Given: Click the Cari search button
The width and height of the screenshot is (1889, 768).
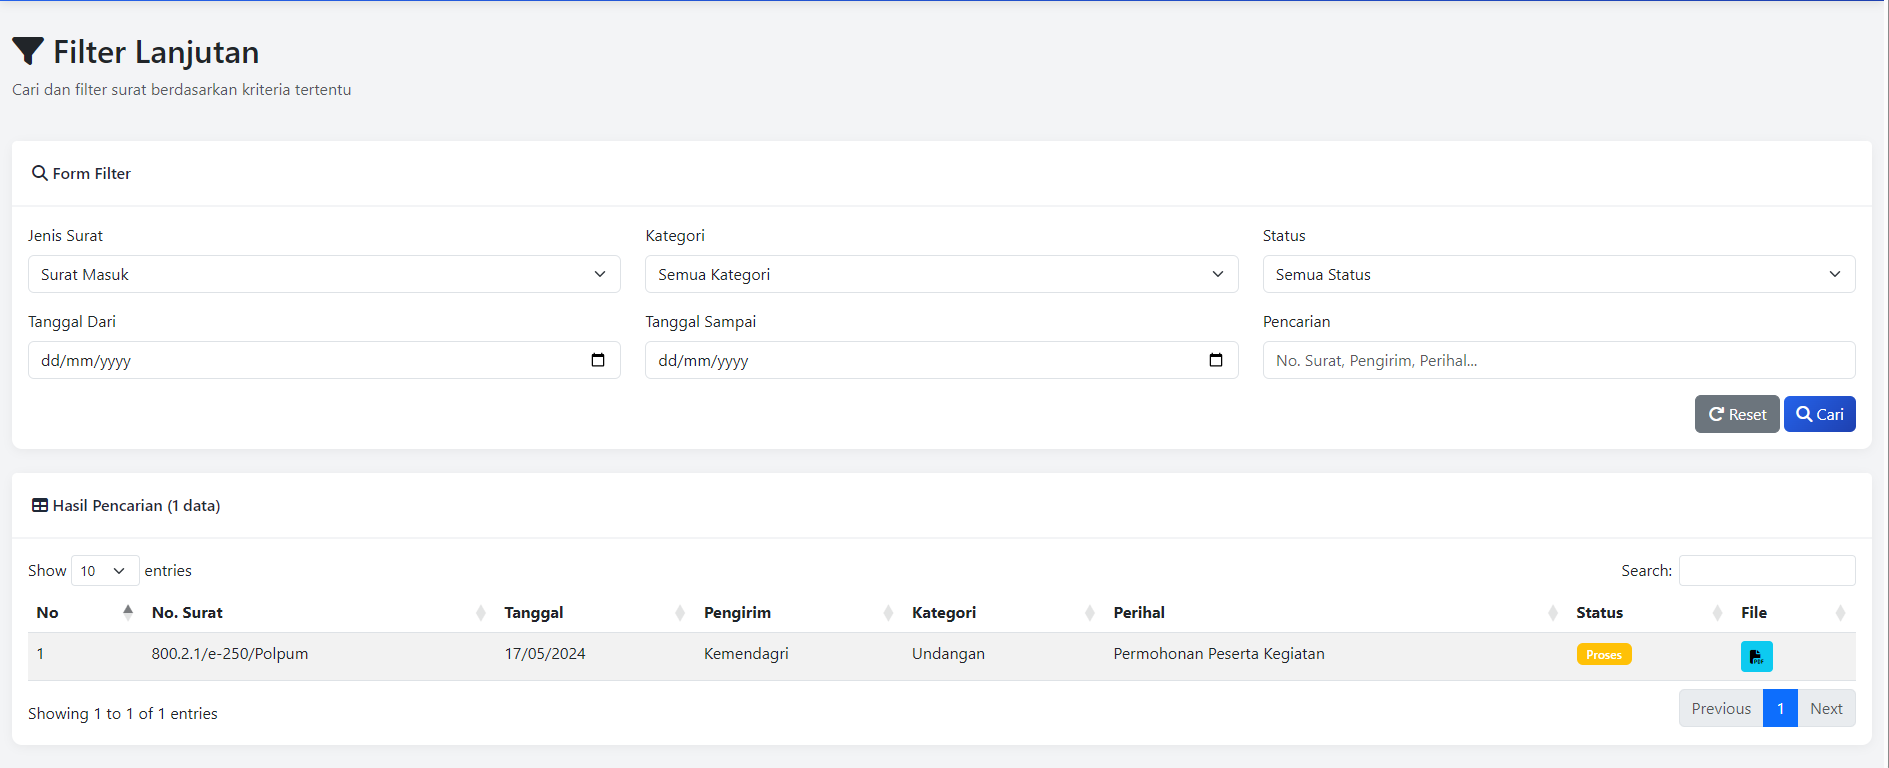Looking at the screenshot, I should pos(1820,414).
